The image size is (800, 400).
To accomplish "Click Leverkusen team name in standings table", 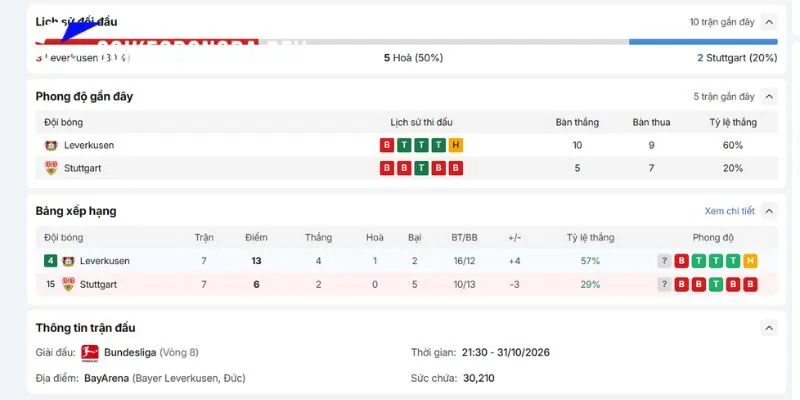I will click(x=105, y=261).
